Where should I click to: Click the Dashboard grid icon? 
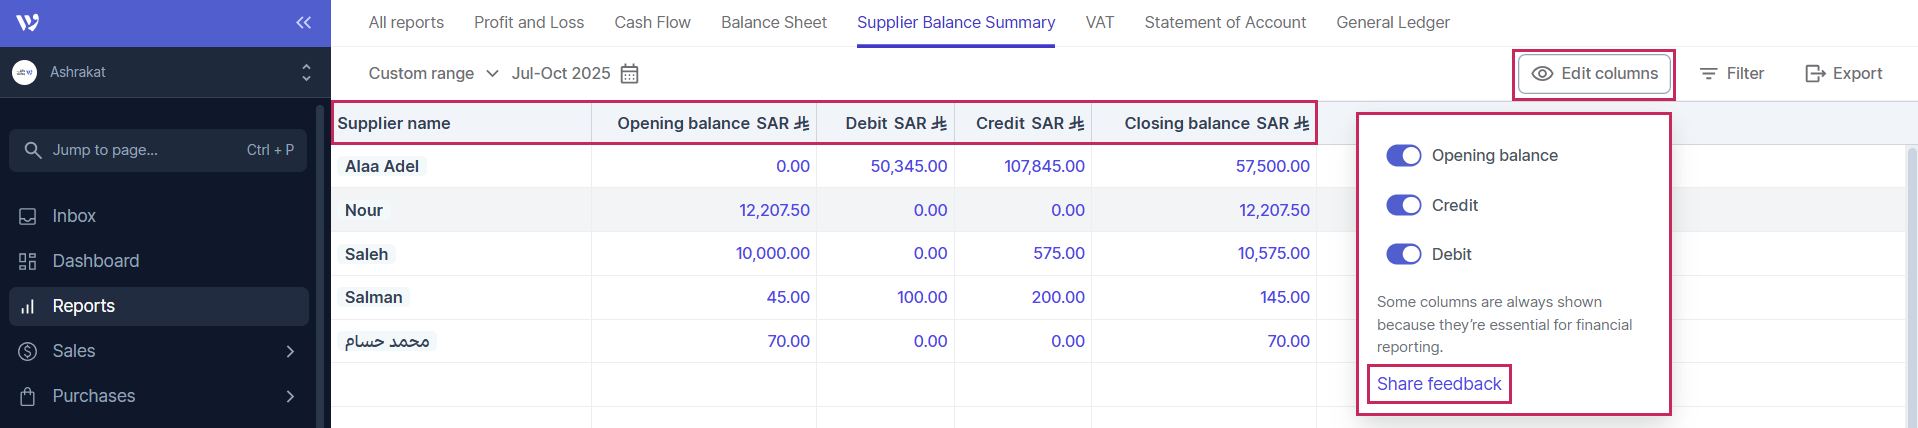[x=28, y=261]
